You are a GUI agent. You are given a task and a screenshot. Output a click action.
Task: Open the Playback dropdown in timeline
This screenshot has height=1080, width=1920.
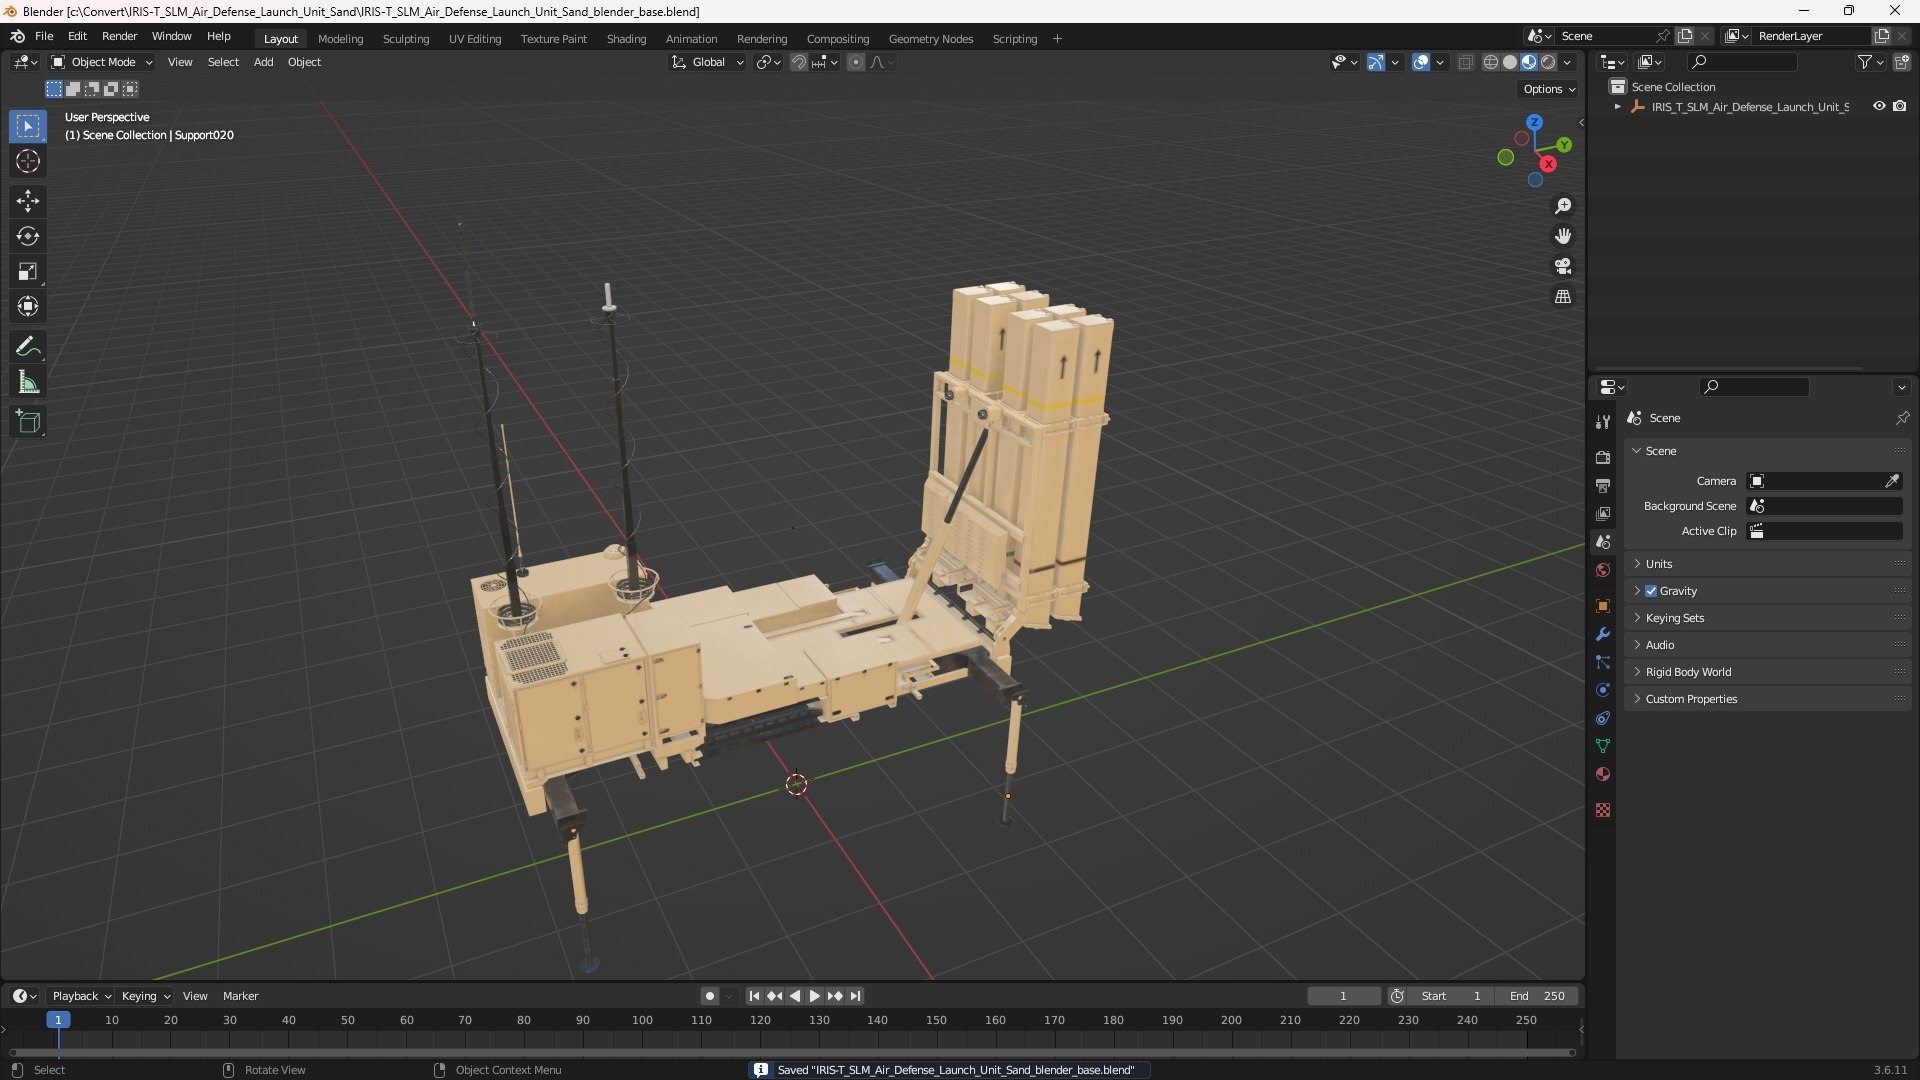point(81,996)
